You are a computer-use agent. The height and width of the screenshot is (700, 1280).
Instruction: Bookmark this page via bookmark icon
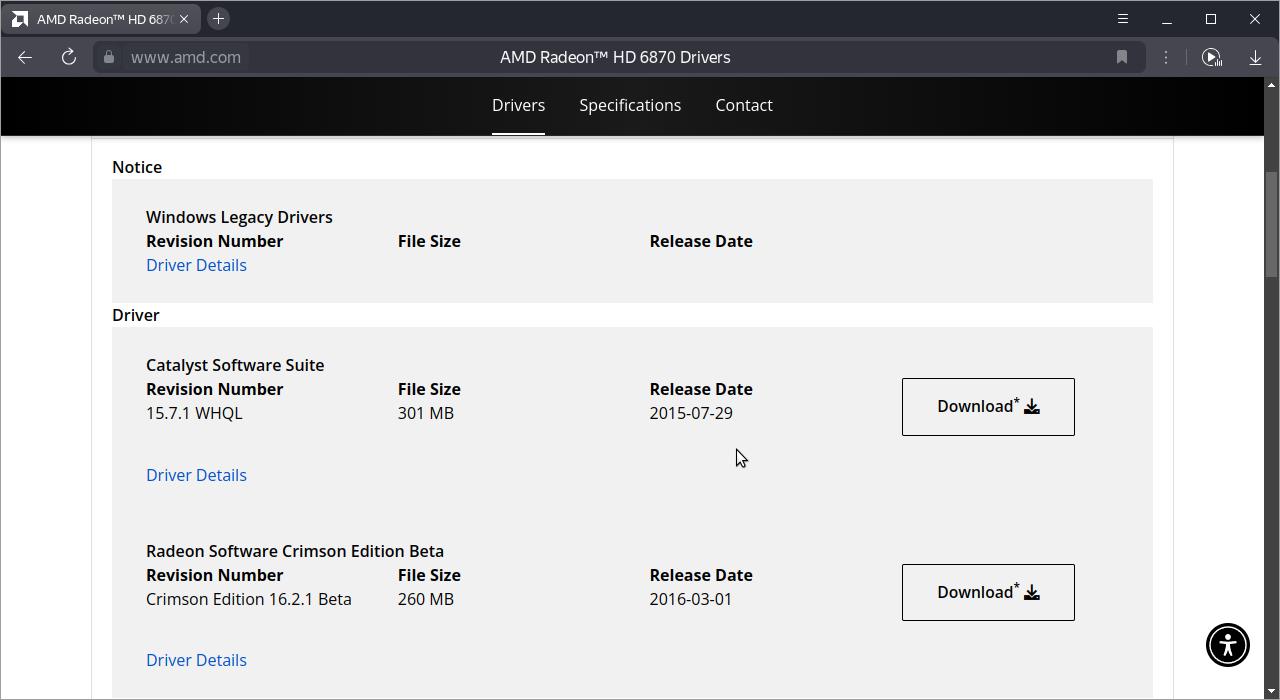pos(1122,57)
